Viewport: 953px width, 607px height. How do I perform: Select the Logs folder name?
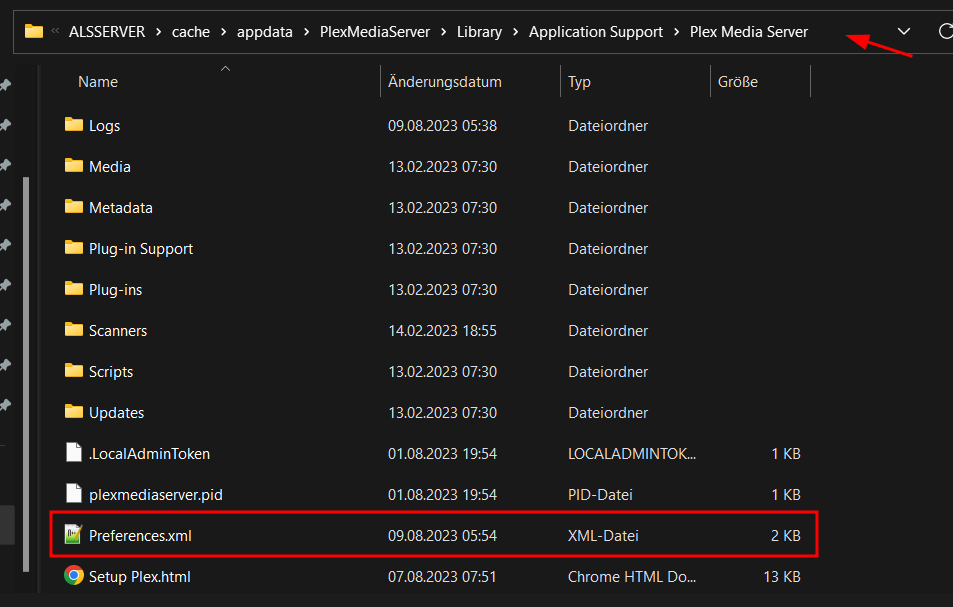click(105, 126)
